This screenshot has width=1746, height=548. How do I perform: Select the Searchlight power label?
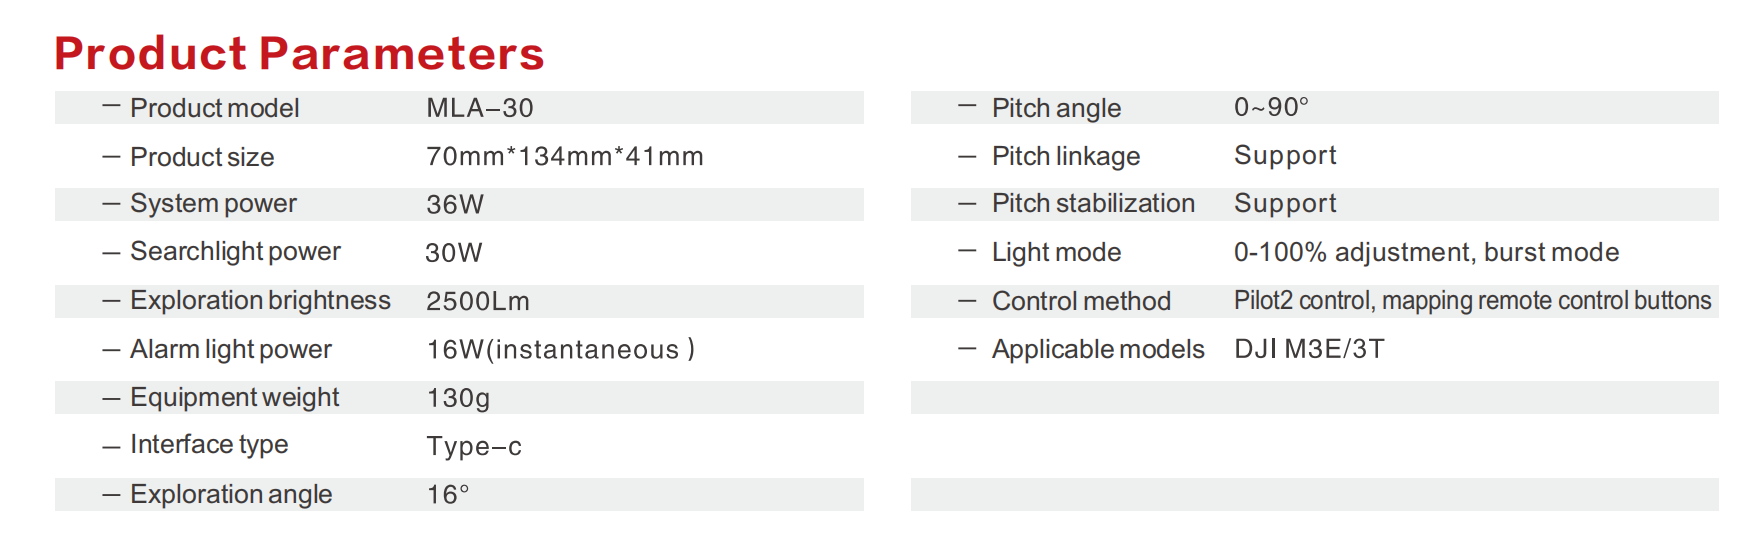(235, 252)
